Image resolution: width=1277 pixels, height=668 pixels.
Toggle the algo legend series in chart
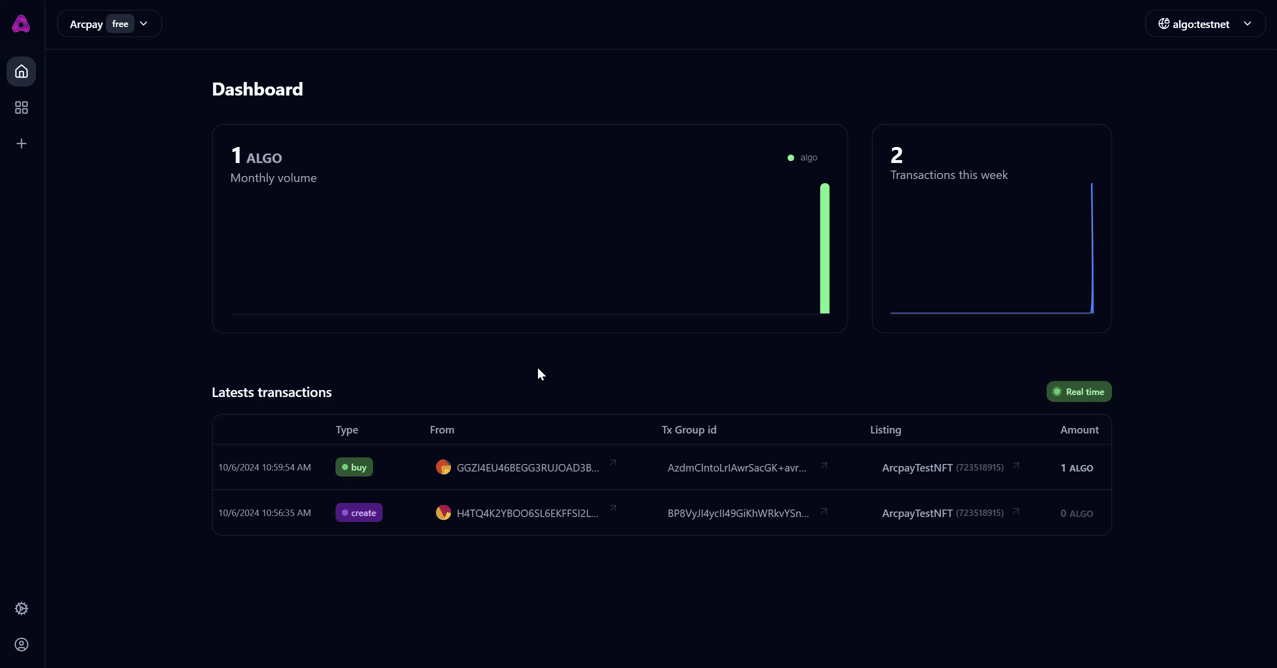pos(802,158)
